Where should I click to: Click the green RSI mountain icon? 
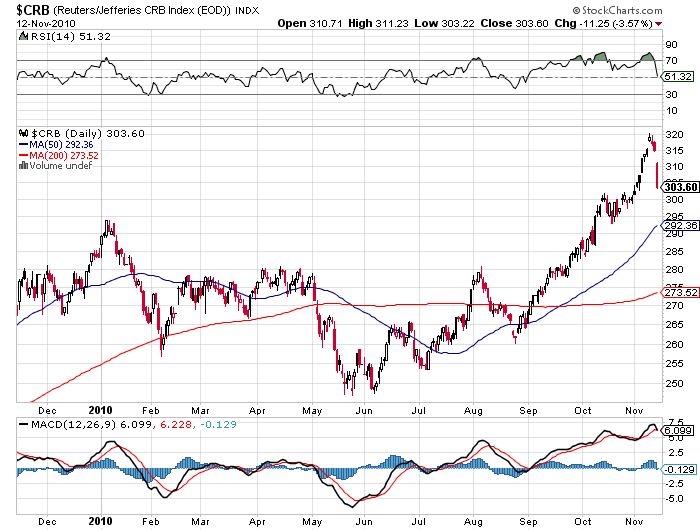click(23, 36)
